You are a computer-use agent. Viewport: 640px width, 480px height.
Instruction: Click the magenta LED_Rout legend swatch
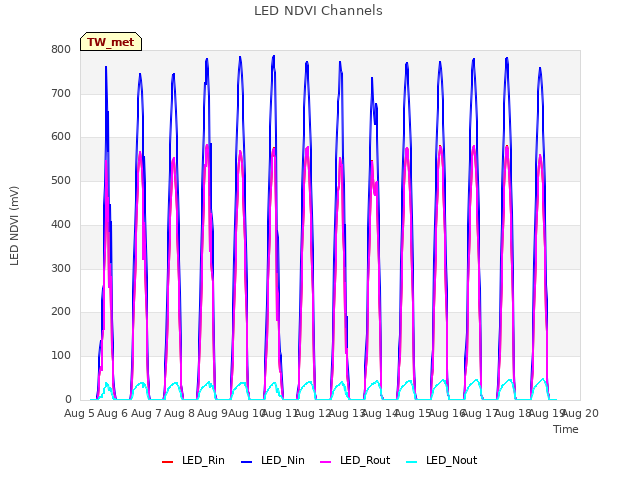tap(326, 462)
